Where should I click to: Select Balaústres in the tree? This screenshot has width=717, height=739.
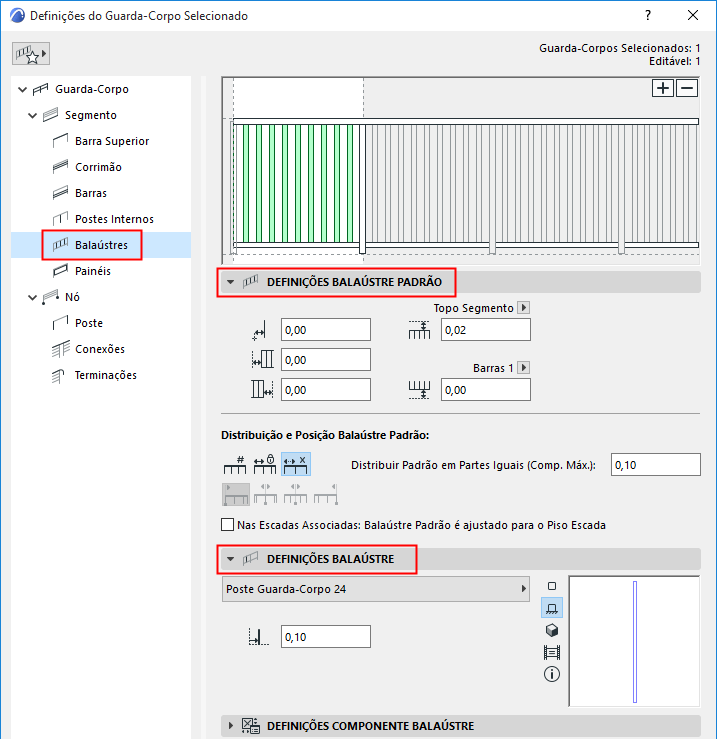coord(101,245)
